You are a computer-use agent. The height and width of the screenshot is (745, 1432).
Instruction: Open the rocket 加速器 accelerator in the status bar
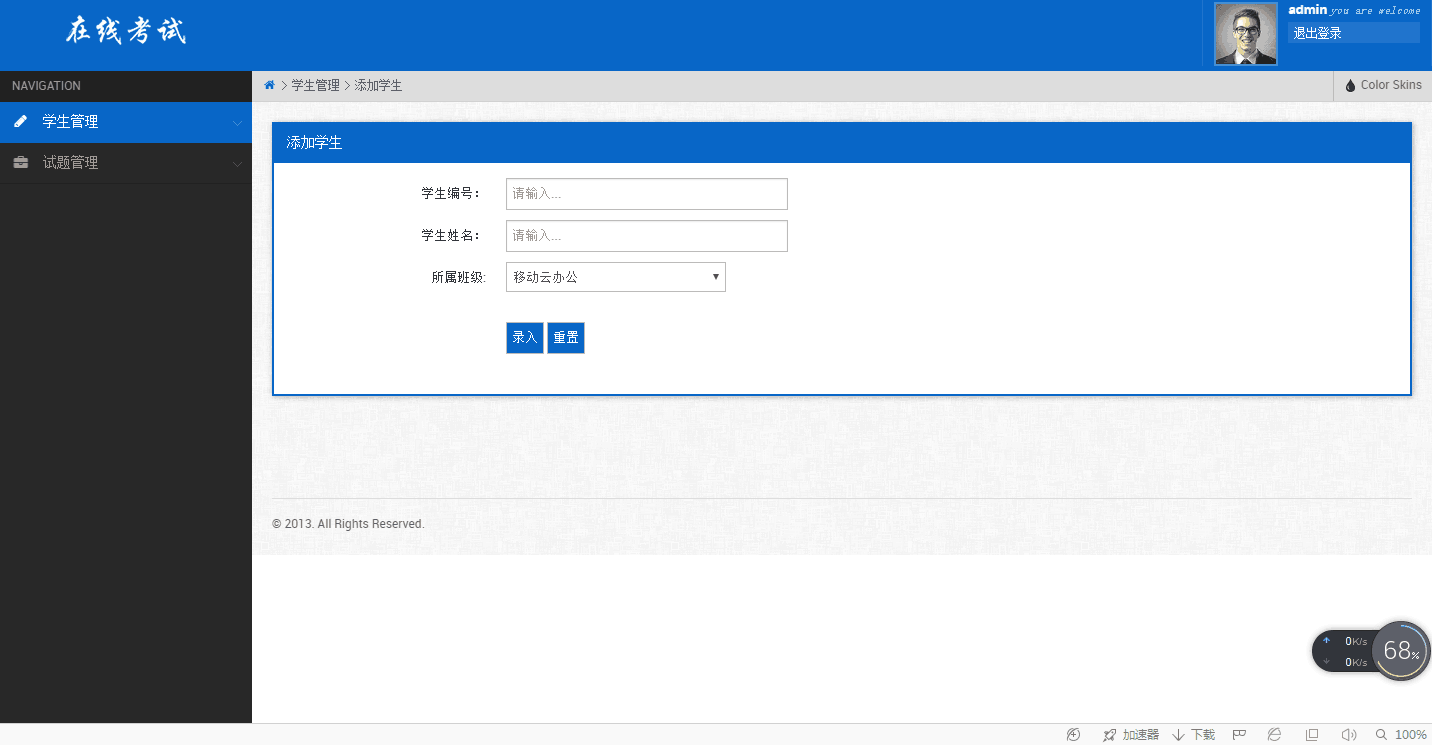tap(1131, 735)
